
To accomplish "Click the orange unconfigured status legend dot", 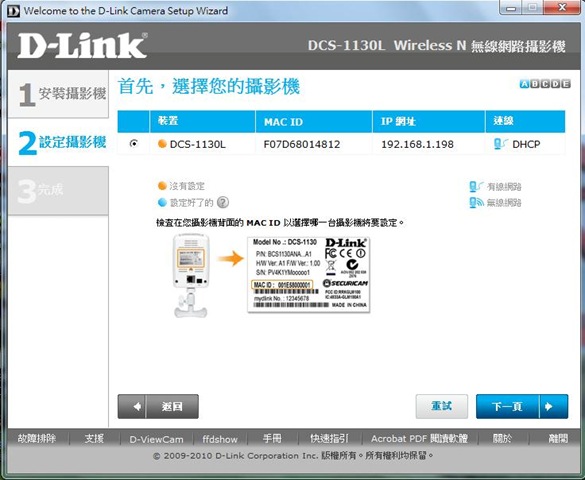I will click(x=162, y=186).
